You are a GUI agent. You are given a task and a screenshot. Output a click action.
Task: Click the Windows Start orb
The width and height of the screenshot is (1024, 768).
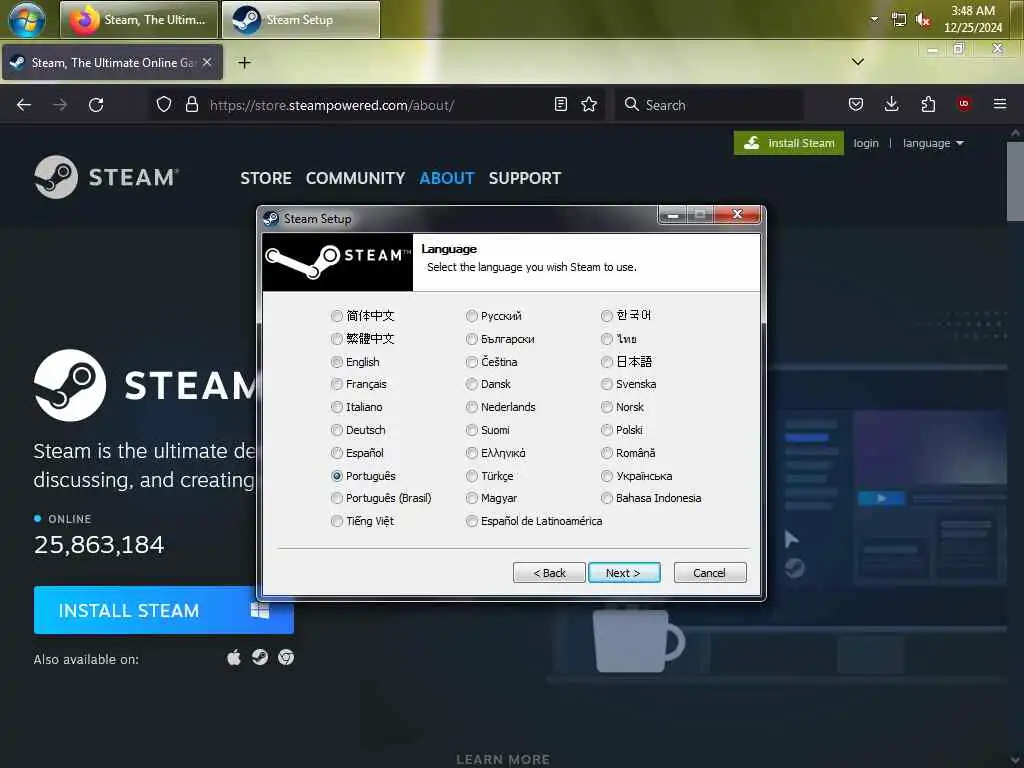(27, 20)
